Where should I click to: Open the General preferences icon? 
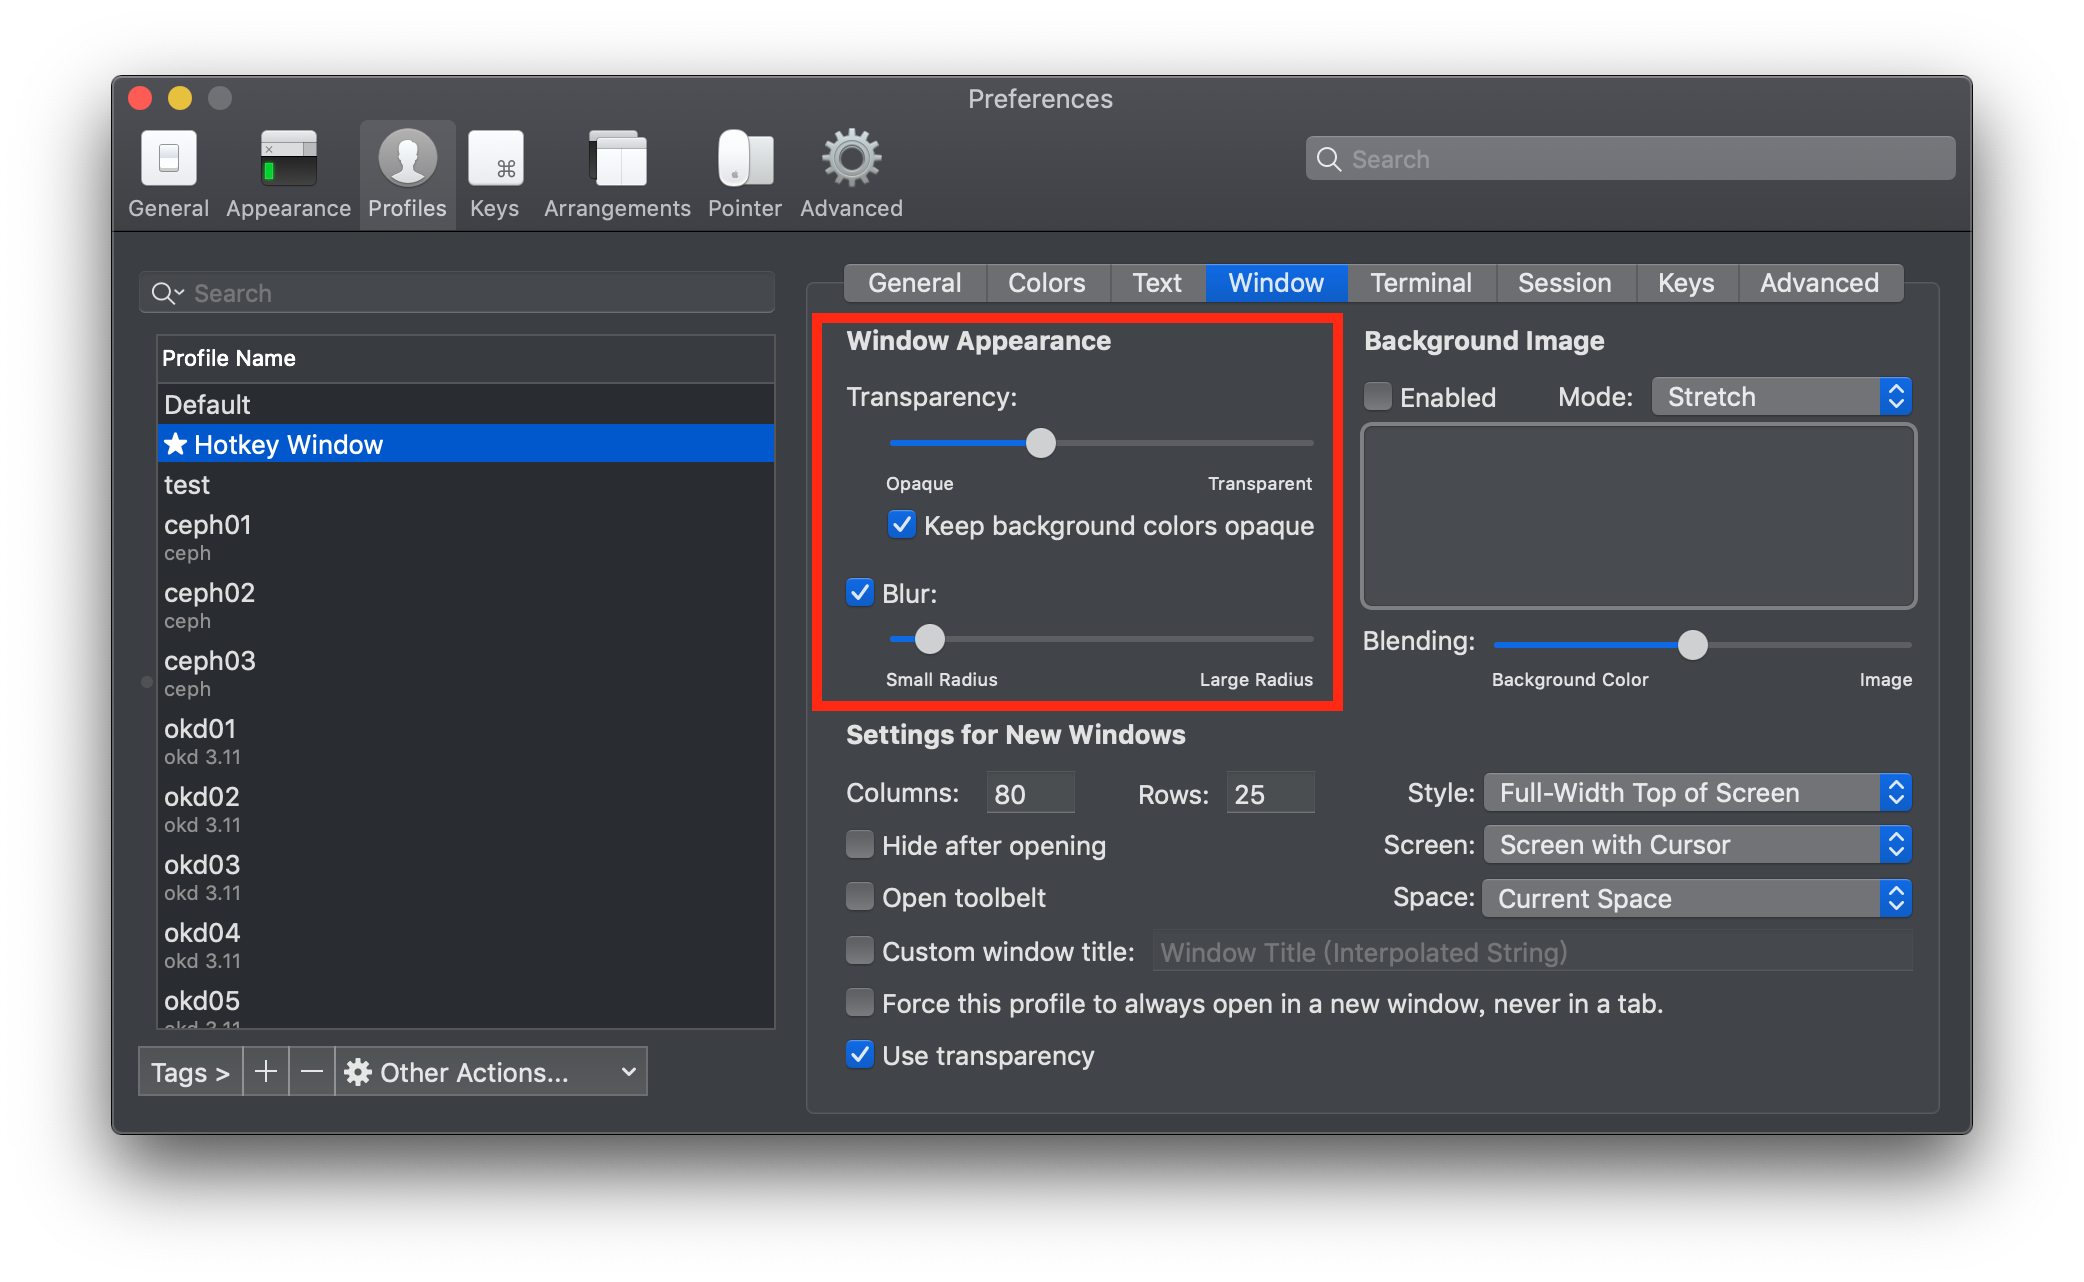pos(168,160)
